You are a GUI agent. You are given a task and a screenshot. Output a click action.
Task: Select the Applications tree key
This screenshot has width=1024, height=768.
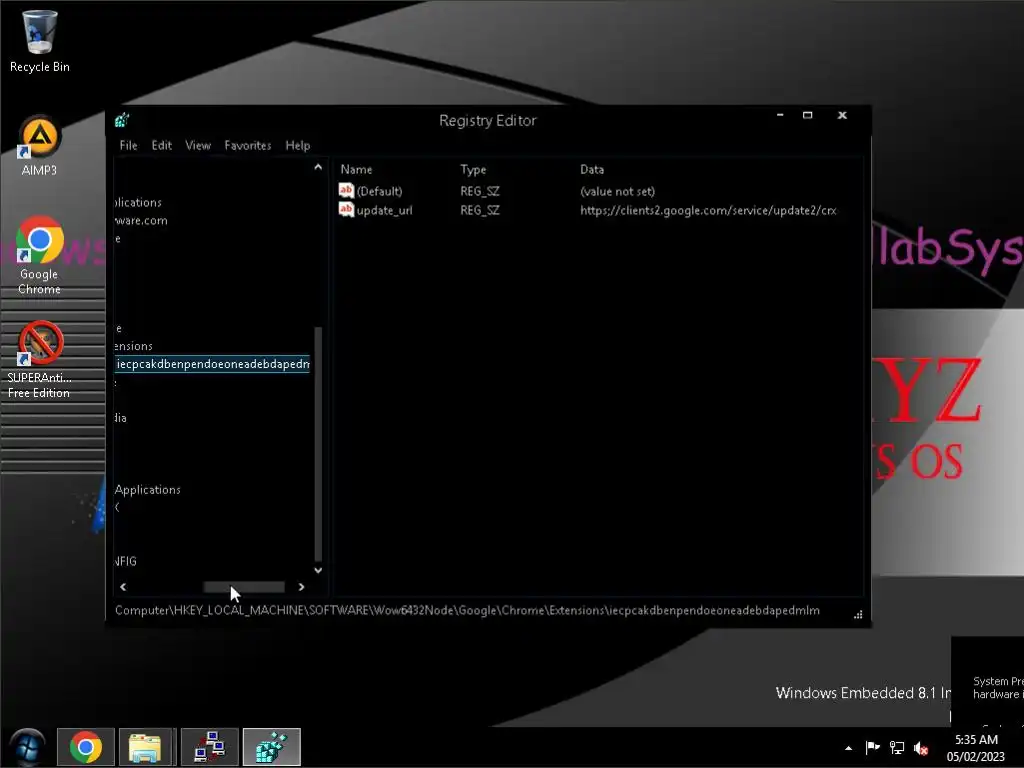tap(148, 489)
